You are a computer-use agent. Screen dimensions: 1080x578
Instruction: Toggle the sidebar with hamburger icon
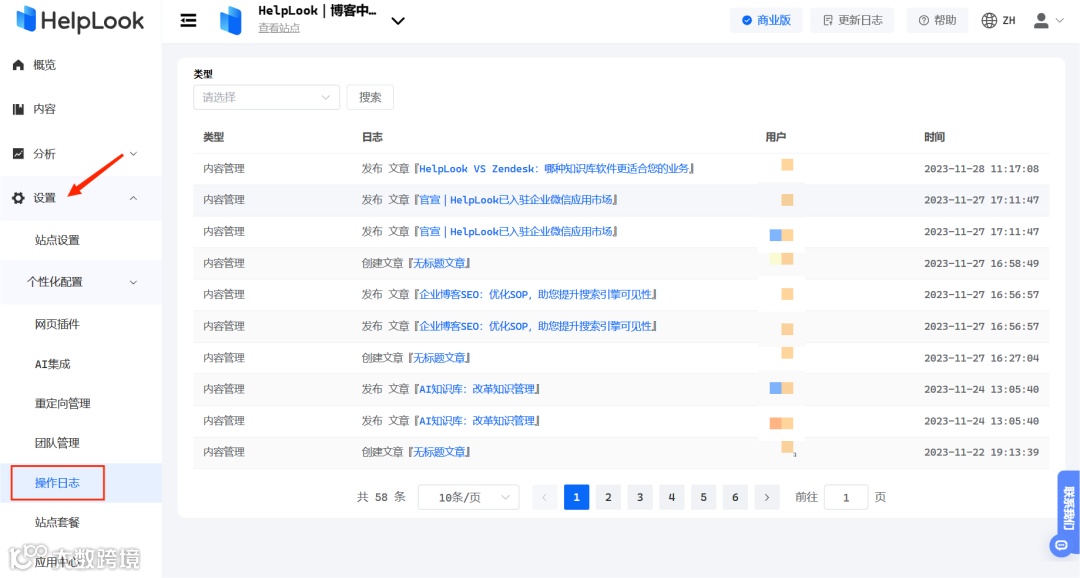point(188,19)
